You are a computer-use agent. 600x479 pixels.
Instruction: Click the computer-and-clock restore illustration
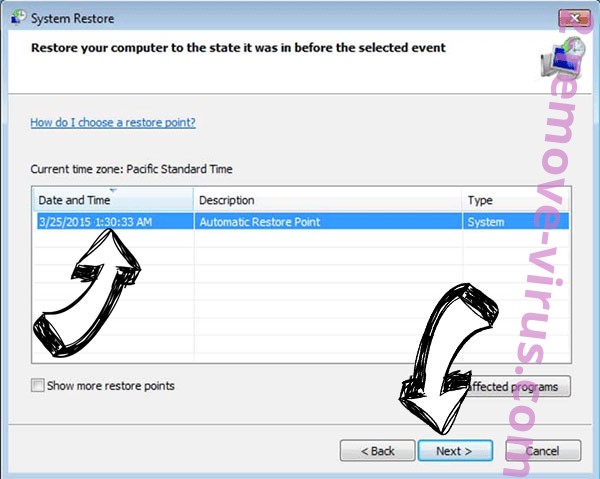coord(562,57)
